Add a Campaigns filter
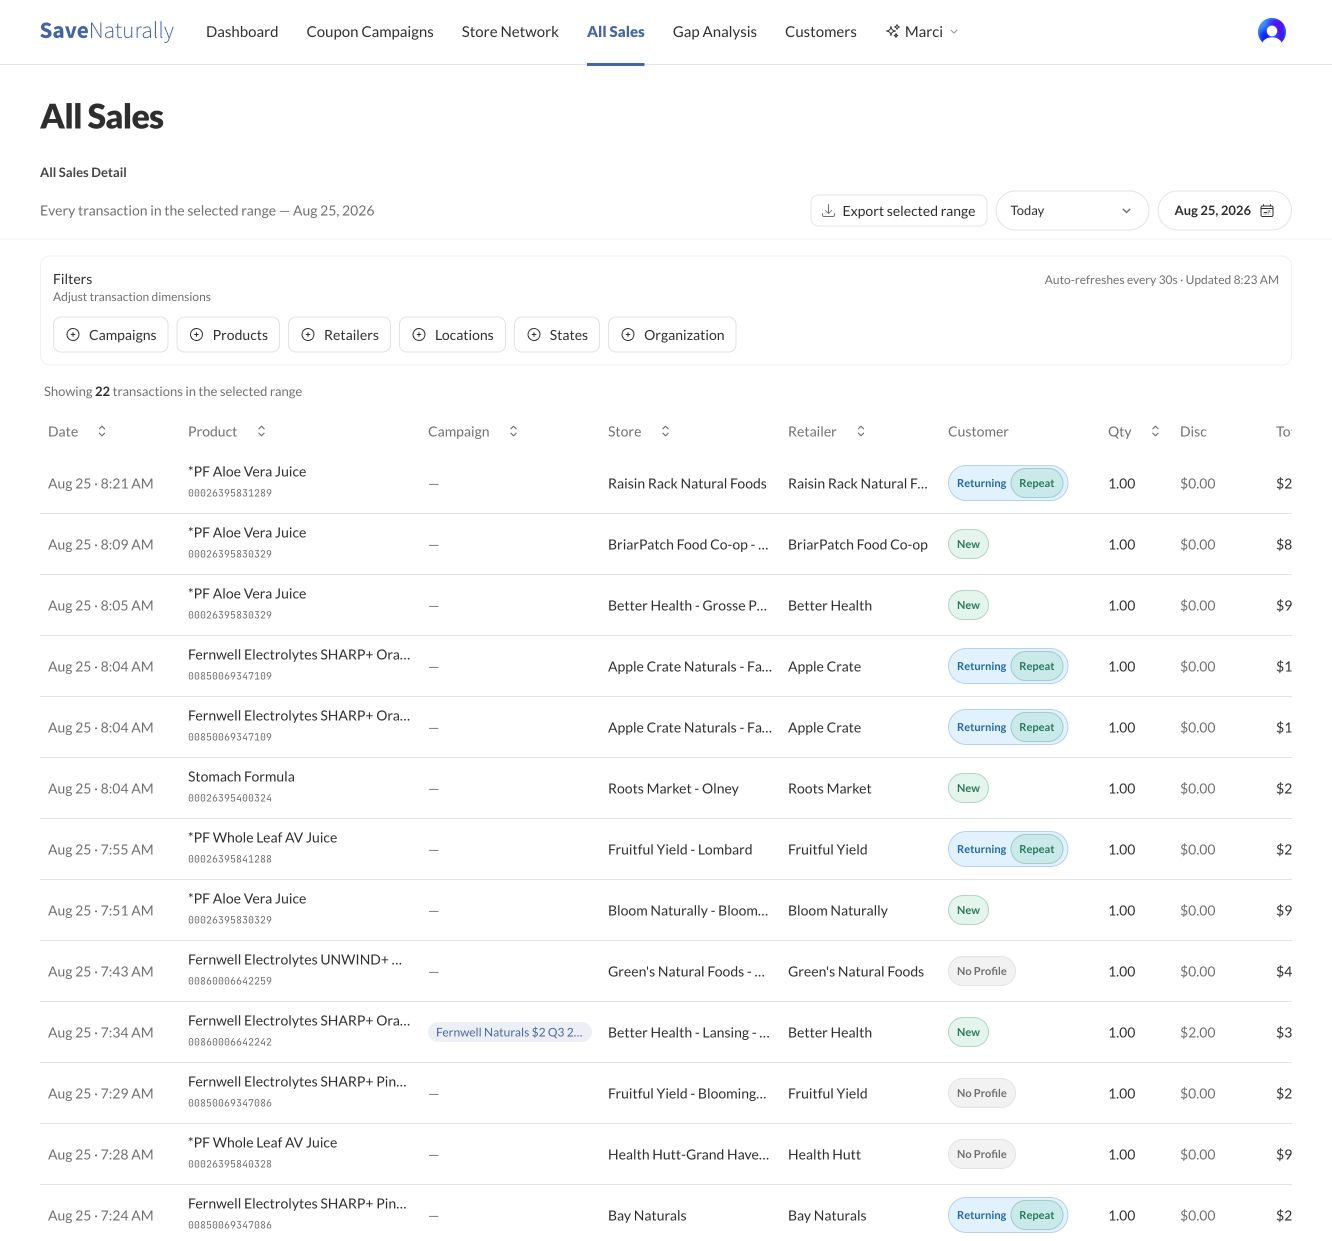The image size is (1332, 1241). (111, 335)
